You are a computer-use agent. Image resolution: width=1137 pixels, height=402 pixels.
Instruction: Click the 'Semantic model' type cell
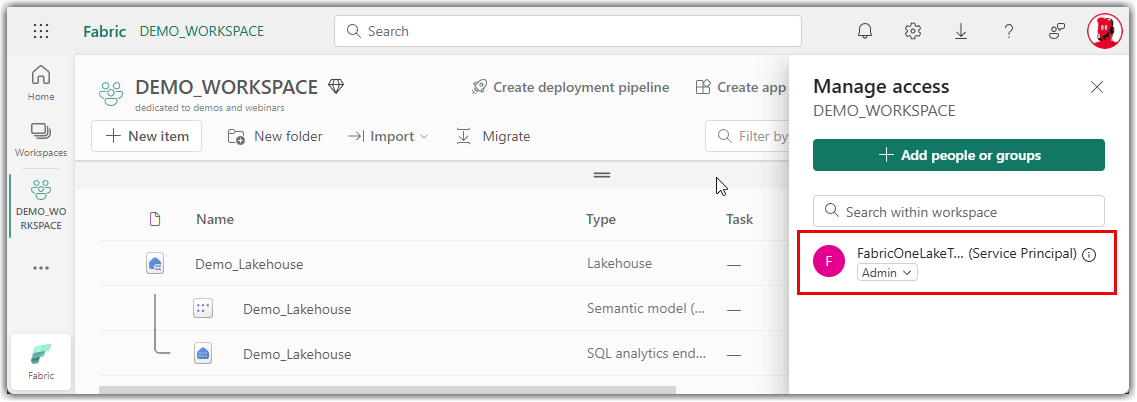pyautogui.click(x=646, y=308)
